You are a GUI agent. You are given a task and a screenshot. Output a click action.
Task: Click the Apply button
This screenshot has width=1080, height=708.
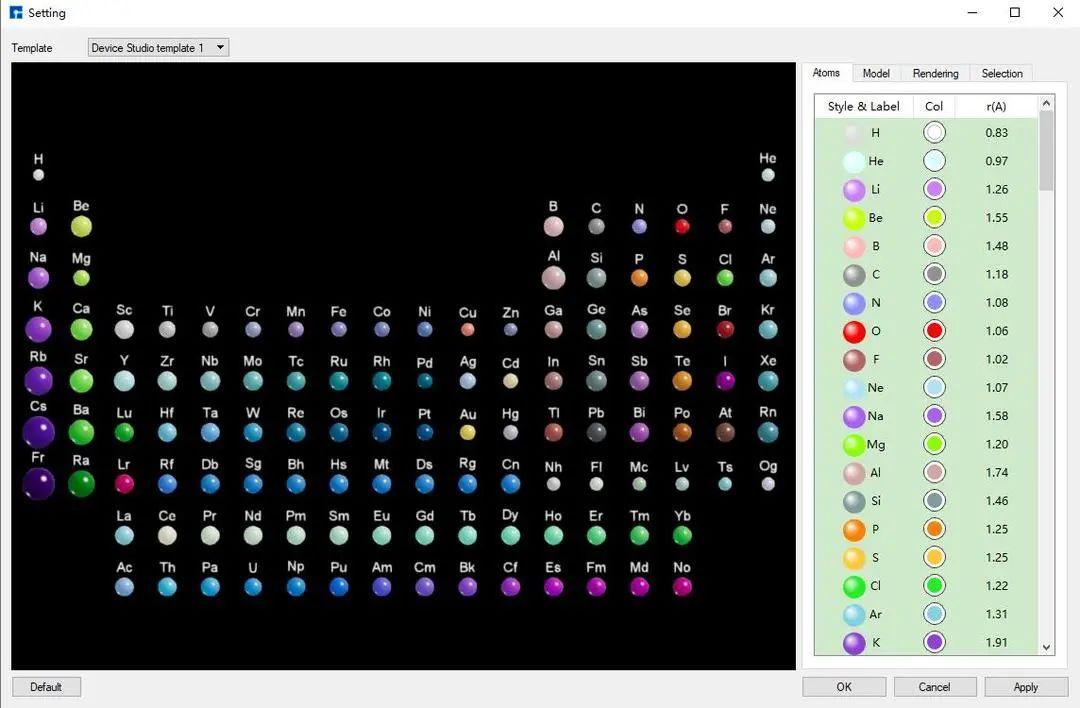pyautogui.click(x=1026, y=687)
